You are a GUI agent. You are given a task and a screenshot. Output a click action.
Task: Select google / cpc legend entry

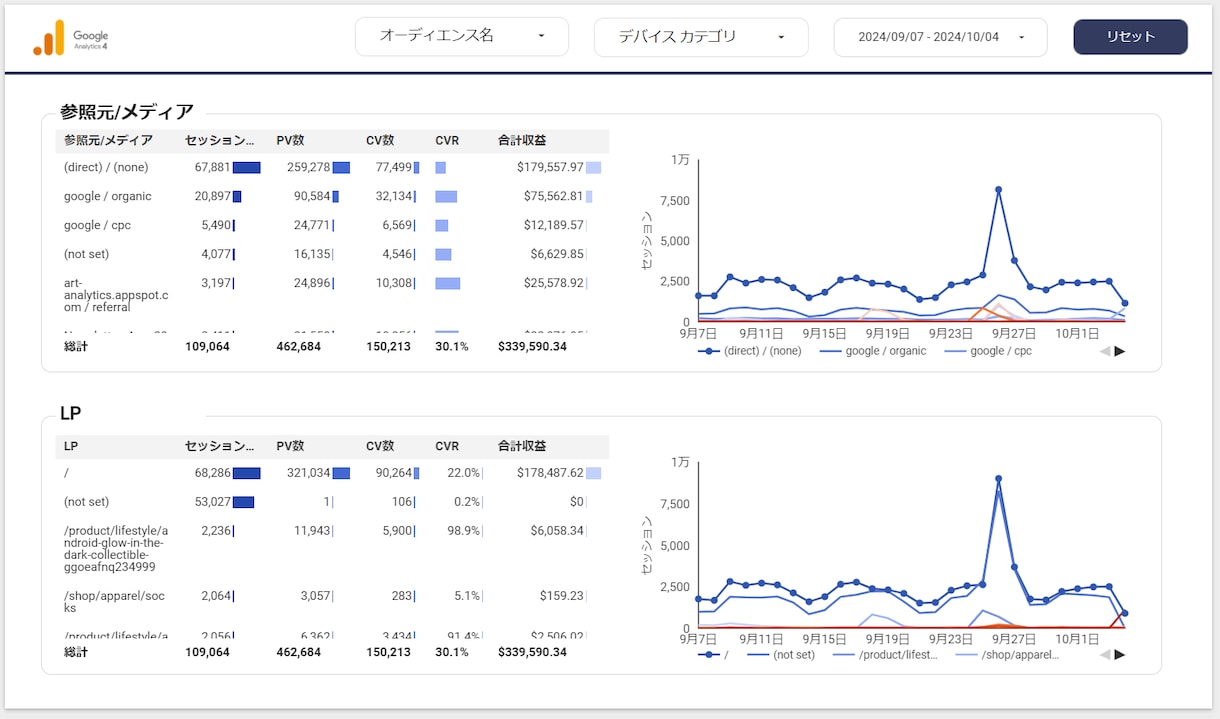(988, 351)
